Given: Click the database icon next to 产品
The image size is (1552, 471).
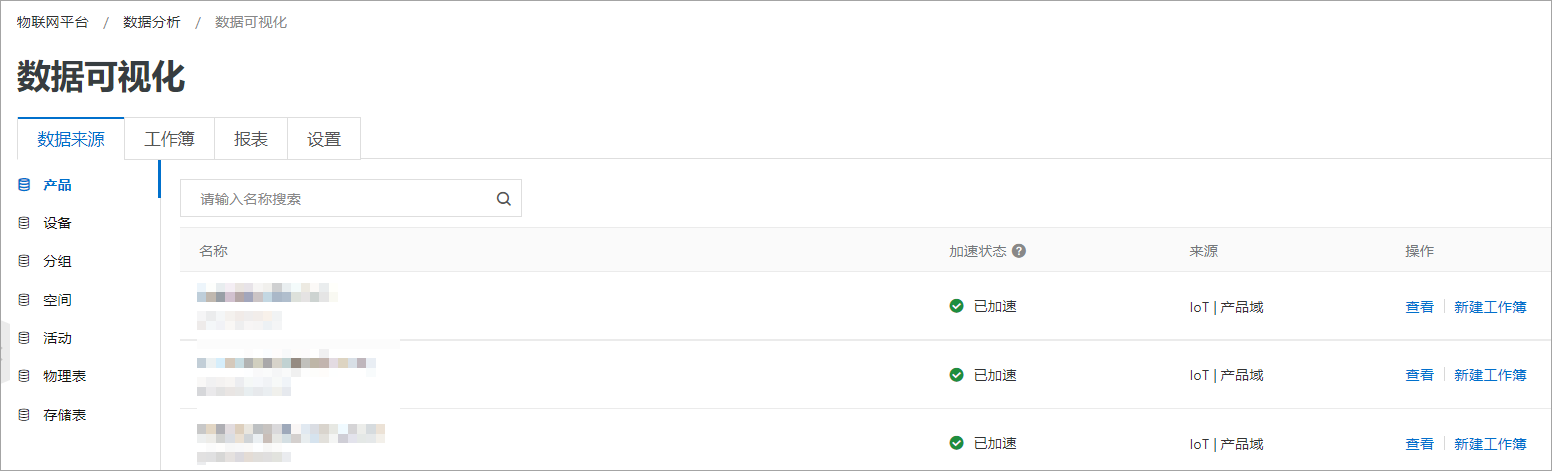Looking at the screenshot, I should pos(24,185).
